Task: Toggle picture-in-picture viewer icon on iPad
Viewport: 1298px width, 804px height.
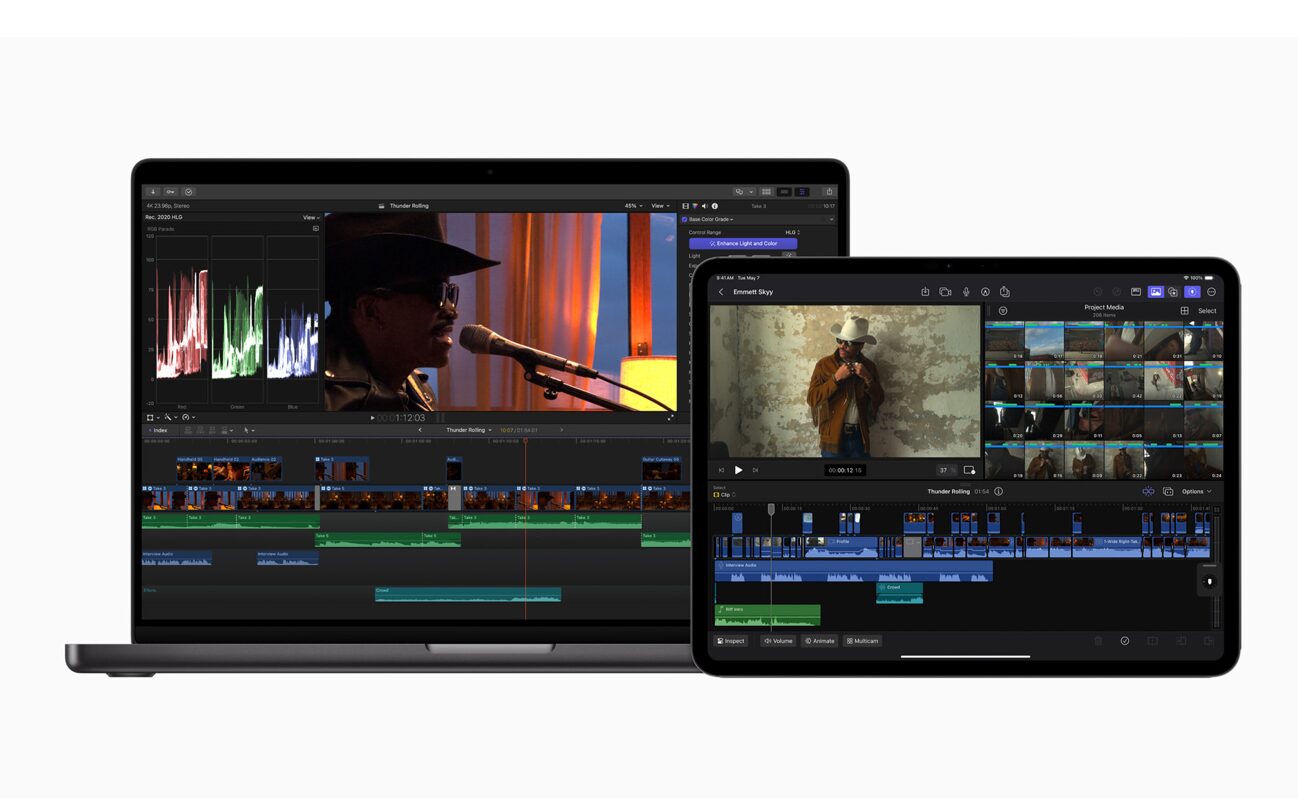Action: [x=969, y=470]
